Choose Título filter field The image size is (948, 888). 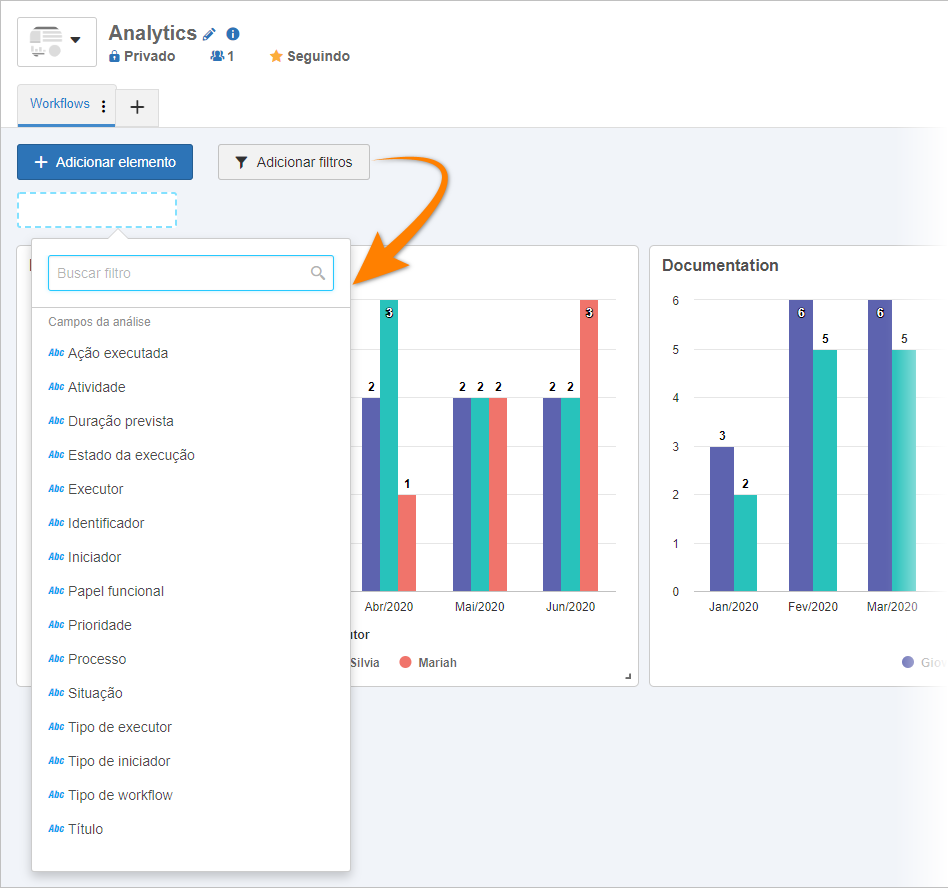190,829
